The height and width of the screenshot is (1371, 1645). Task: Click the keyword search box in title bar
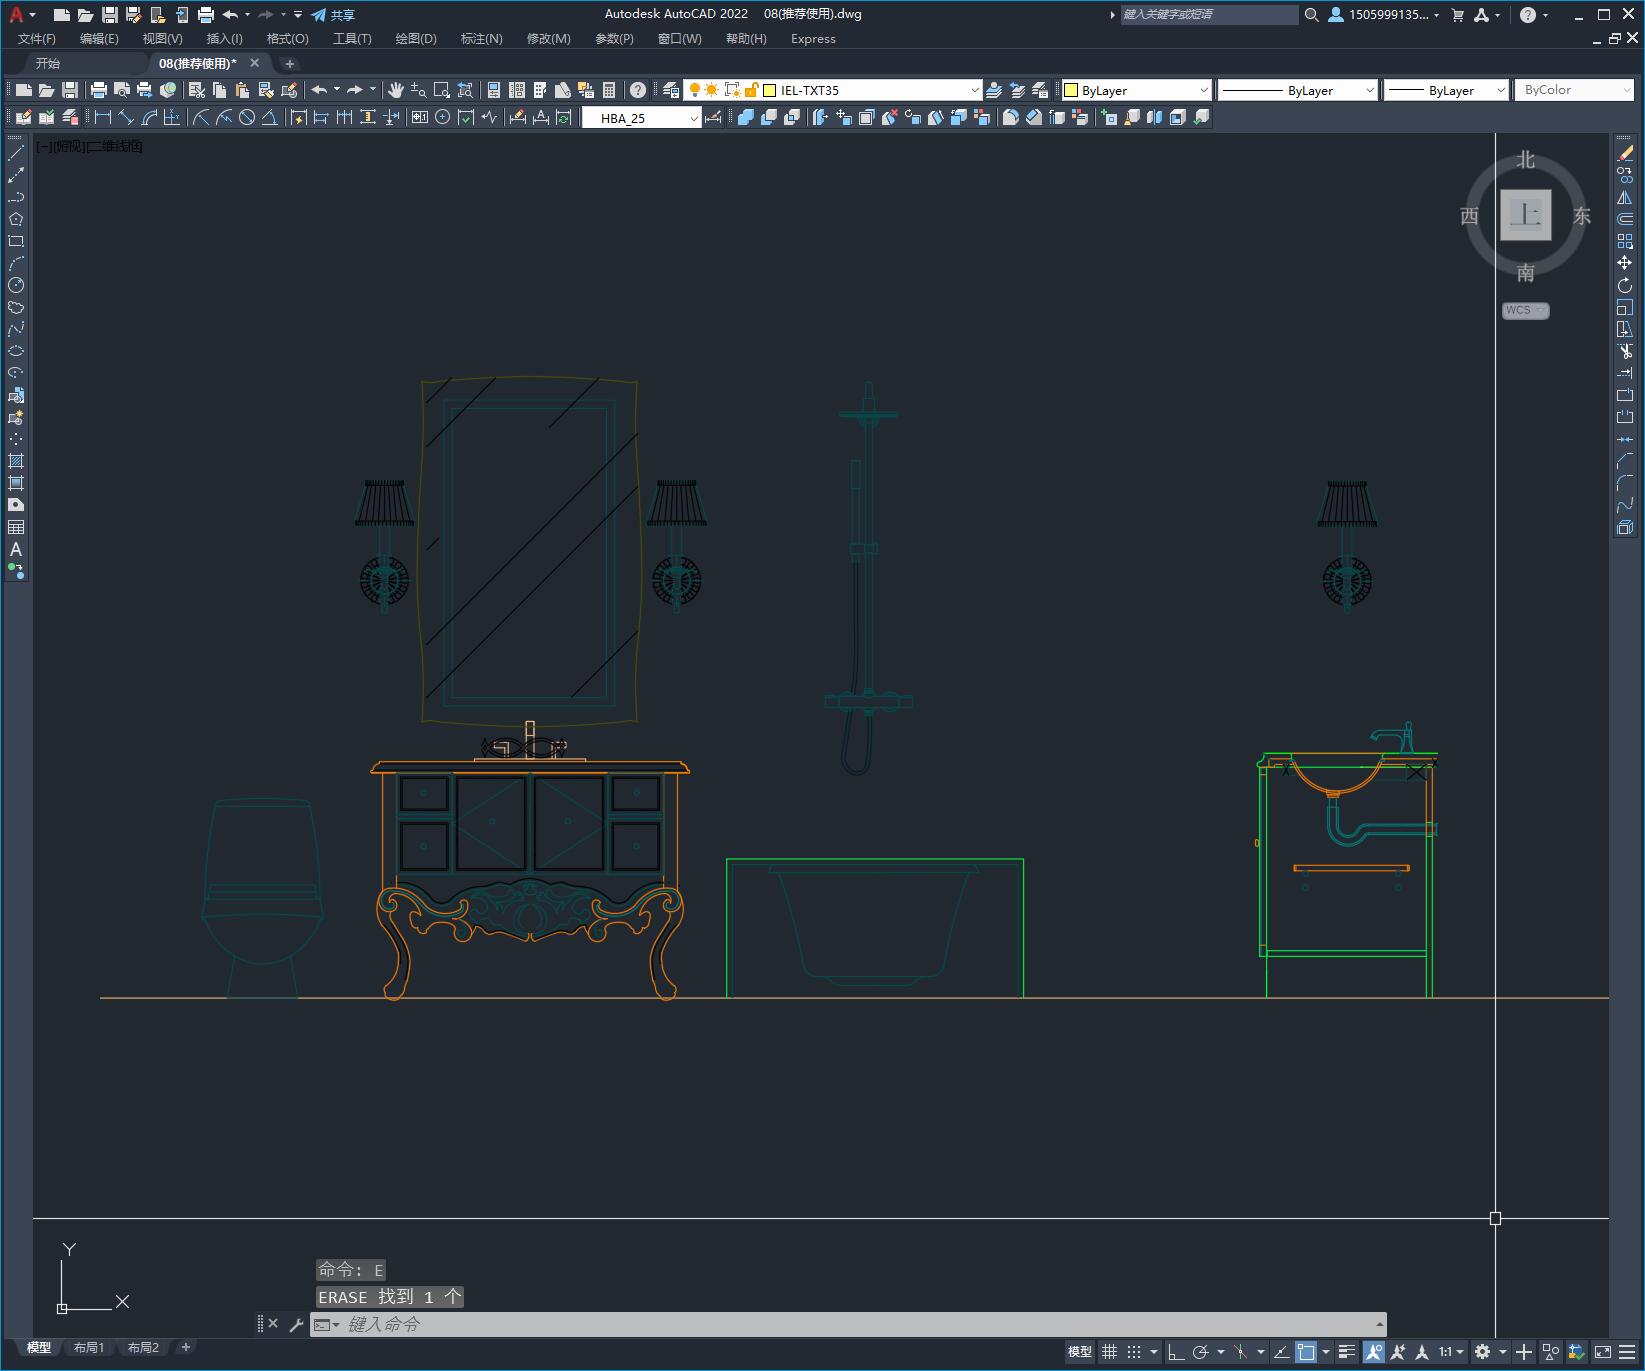click(1209, 15)
